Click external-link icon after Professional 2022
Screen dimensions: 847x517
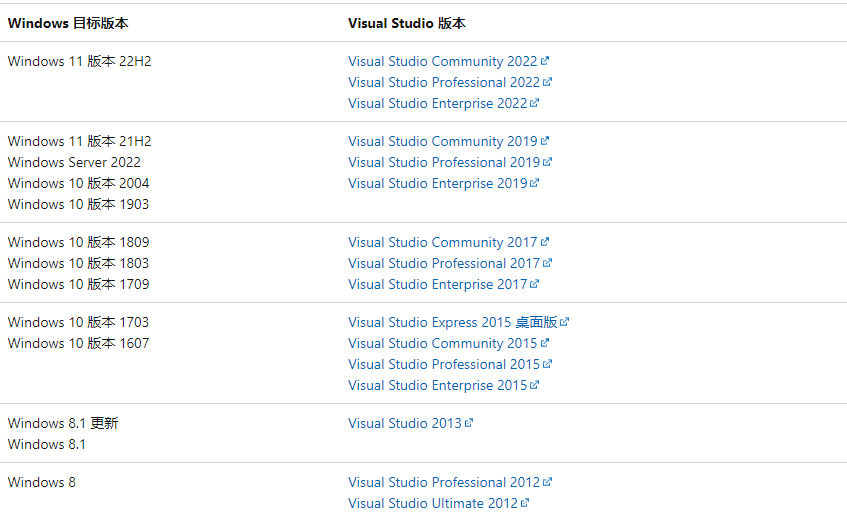tap(547, 82)
